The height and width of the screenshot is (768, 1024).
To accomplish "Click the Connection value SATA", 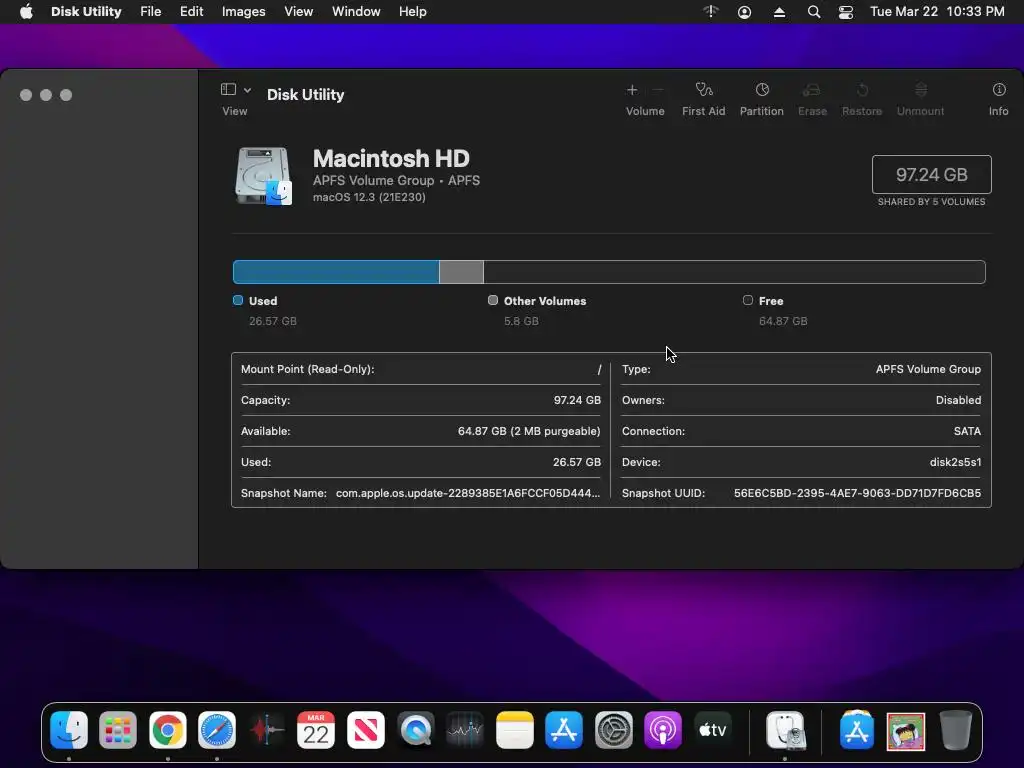I will point(967,431).
